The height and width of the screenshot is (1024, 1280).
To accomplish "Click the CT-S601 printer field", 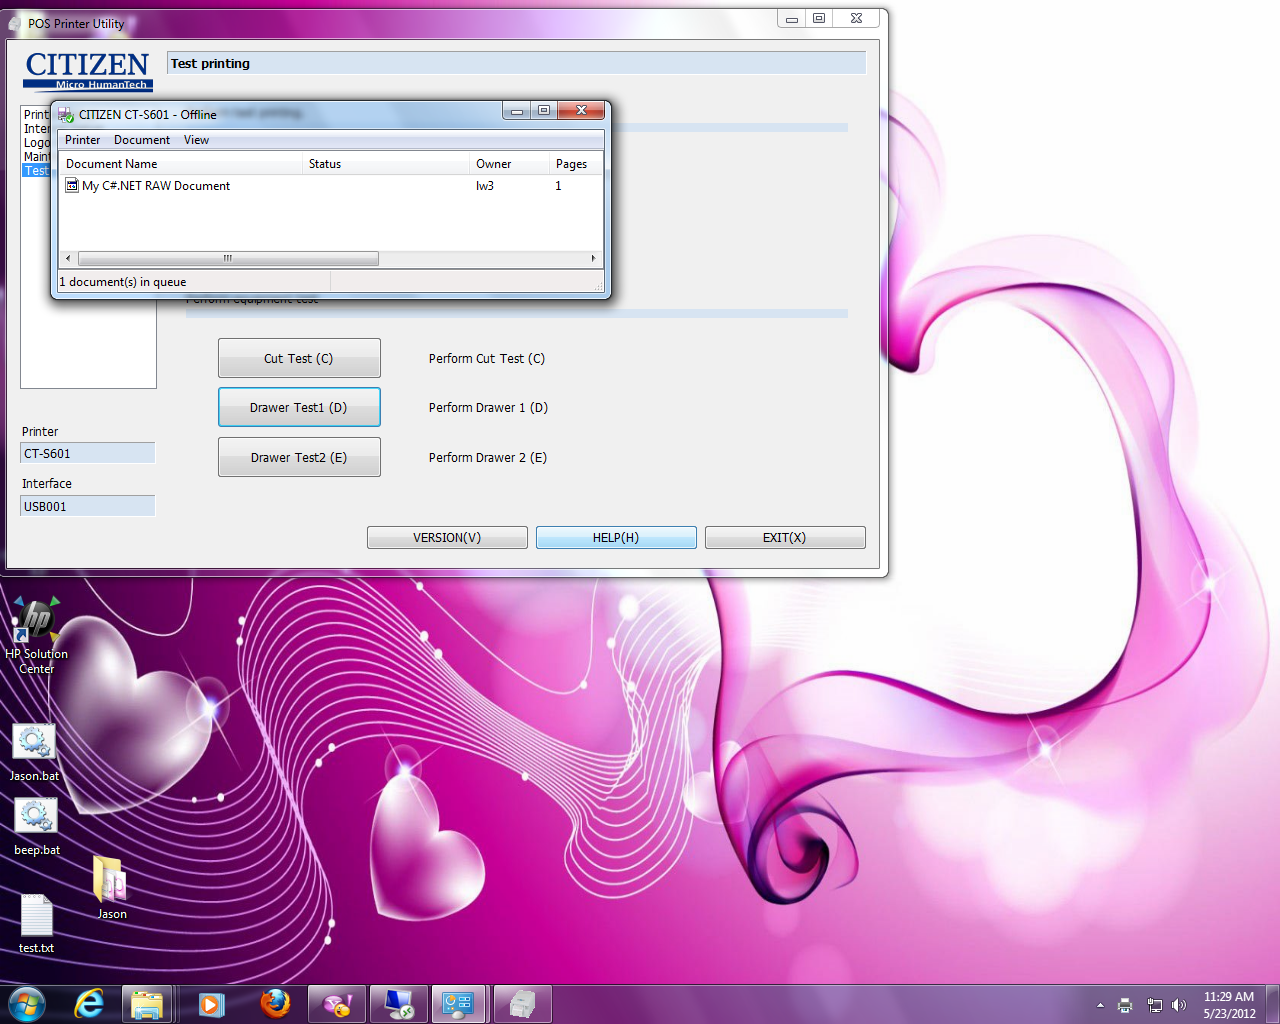I will (x=88, y=453).
